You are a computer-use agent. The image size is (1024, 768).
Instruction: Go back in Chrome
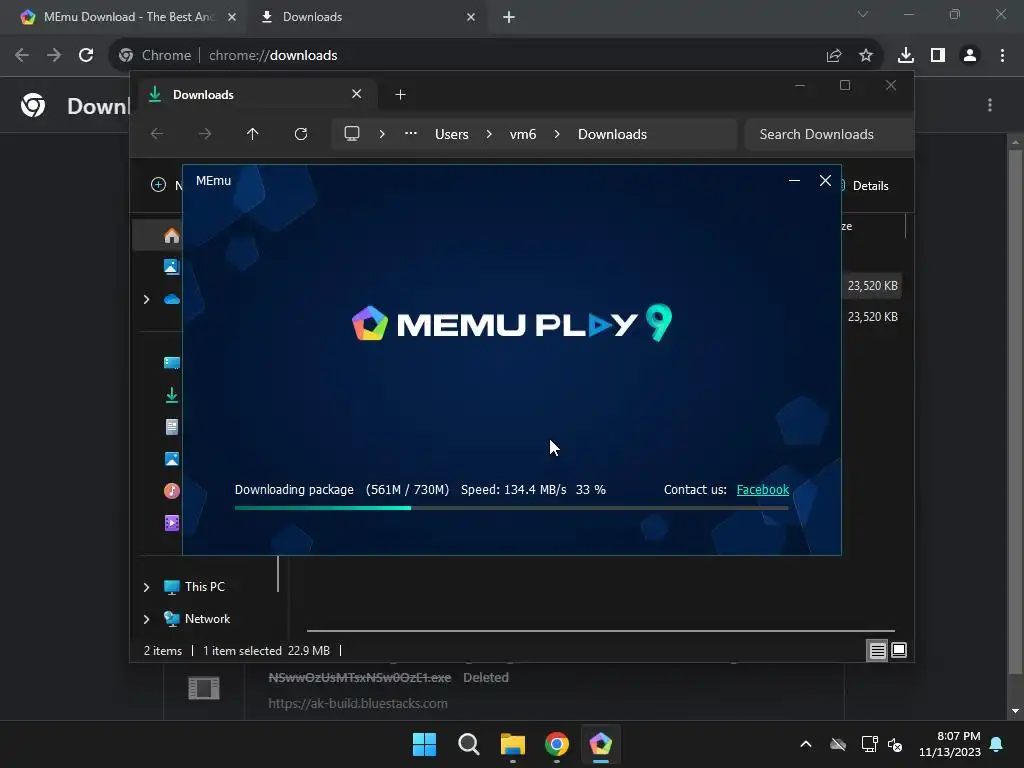22,56
